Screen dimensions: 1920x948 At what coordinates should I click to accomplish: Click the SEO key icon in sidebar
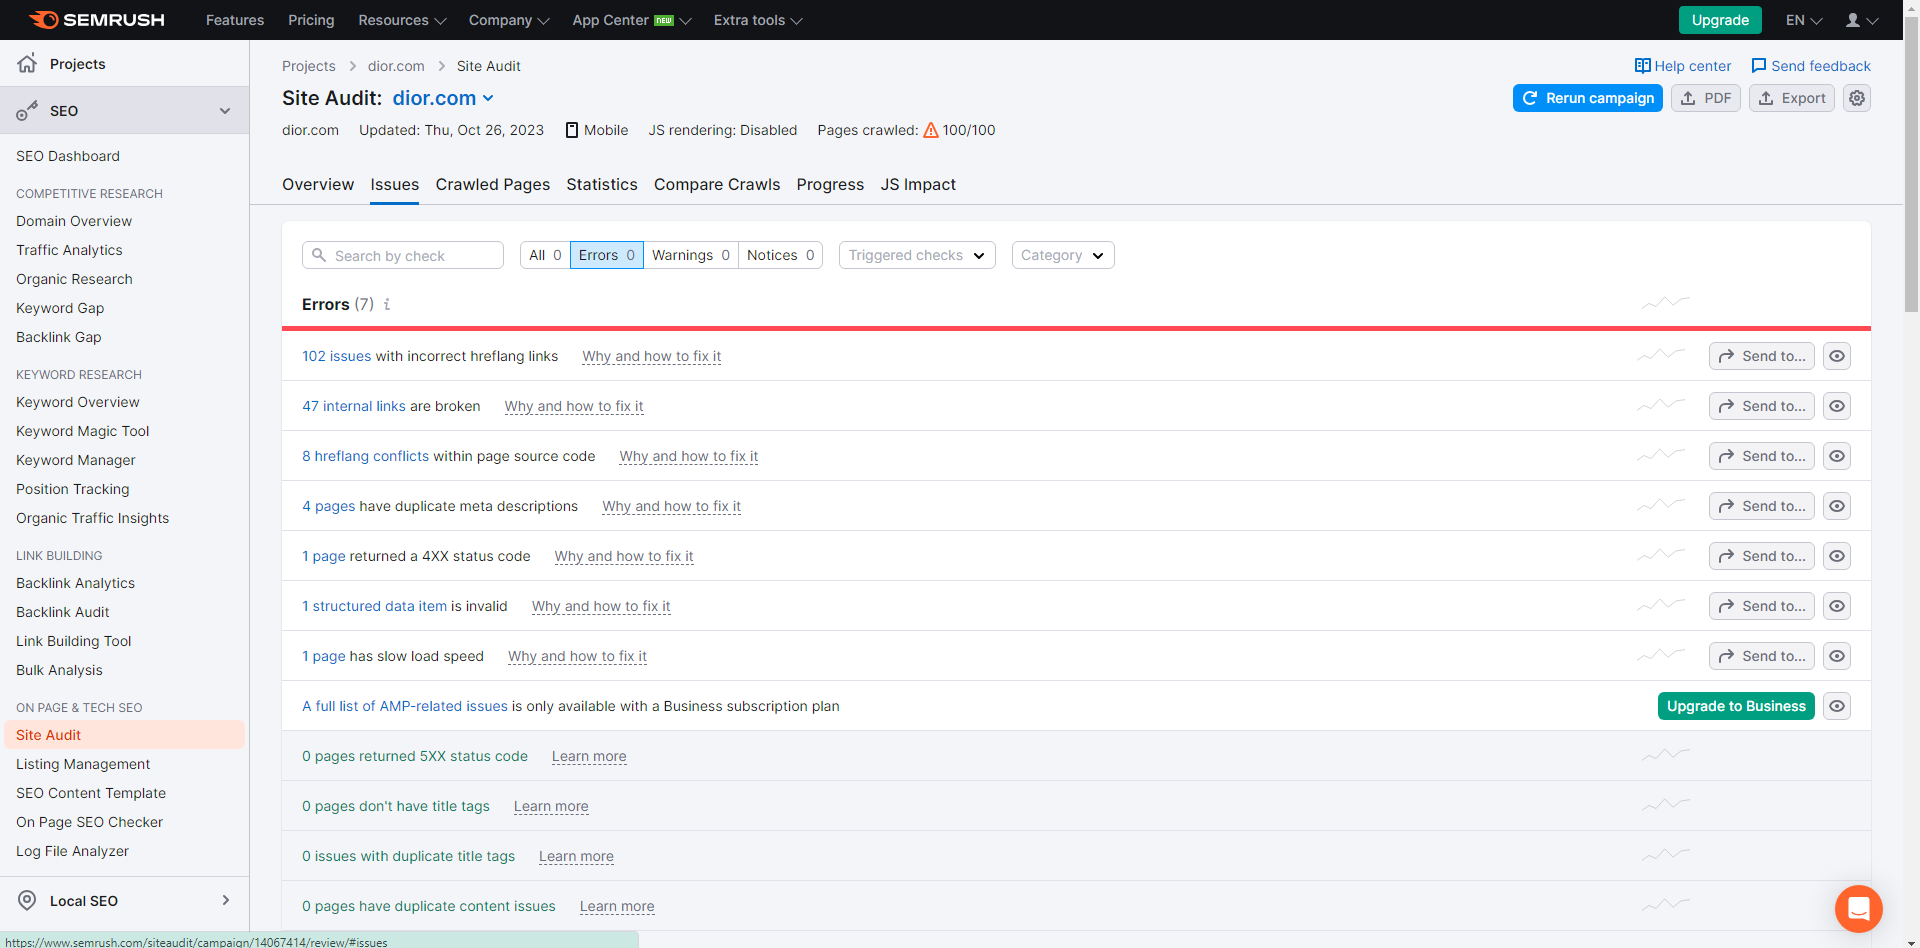click(27, 110)
